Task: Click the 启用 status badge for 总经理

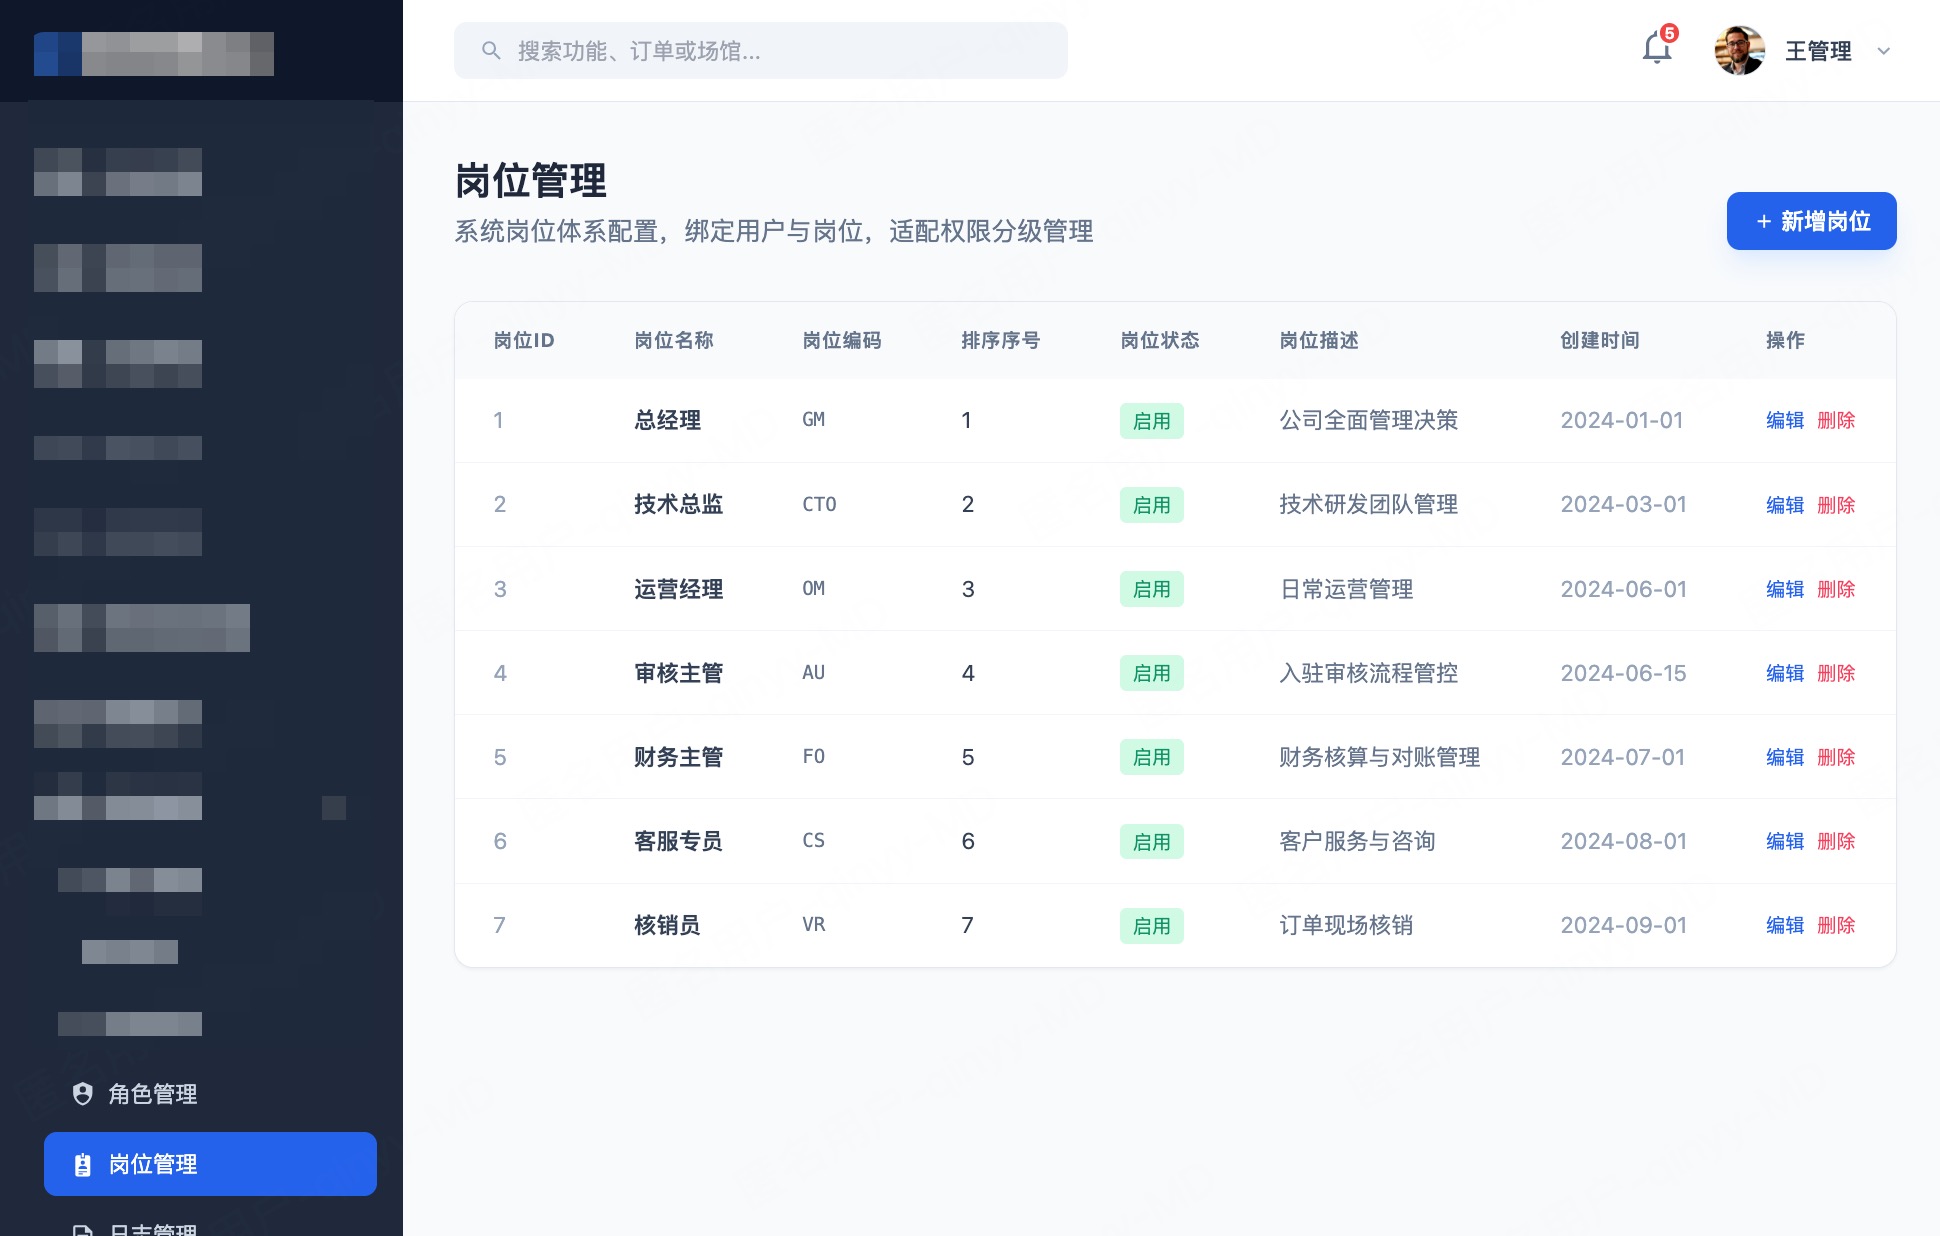Action: tap(1151, 421)
